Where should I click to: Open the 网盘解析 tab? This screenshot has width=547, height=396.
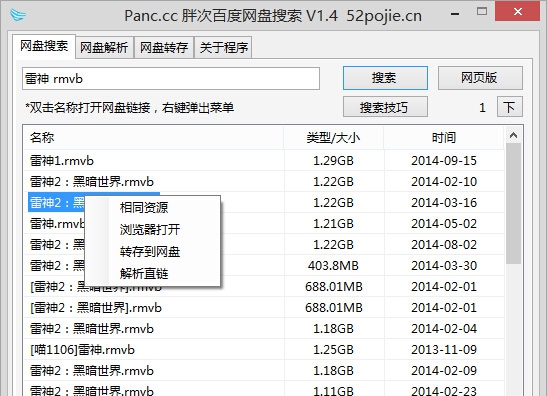(x=104, y=47)
